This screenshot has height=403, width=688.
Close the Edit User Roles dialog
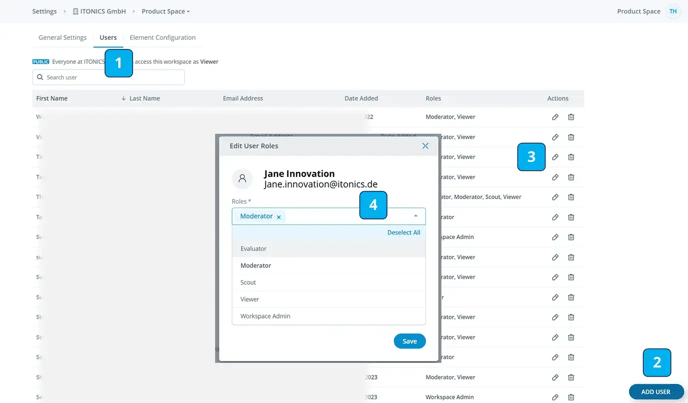[425, 146]
